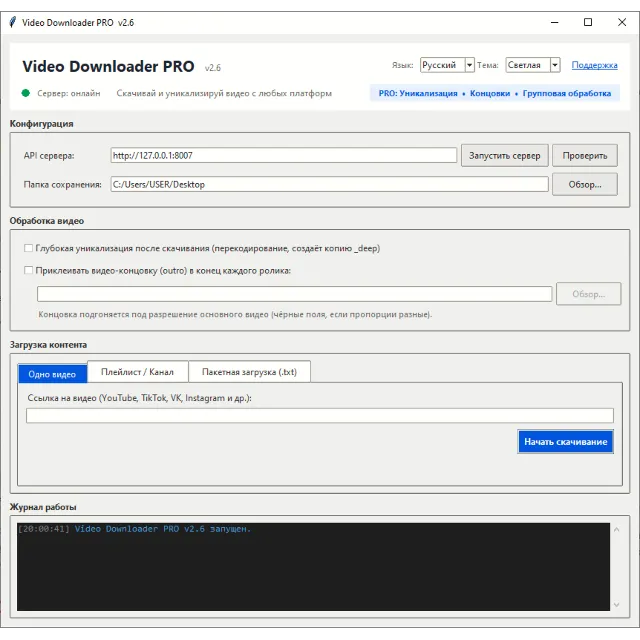Click the disabled Обзор outro button
The height and width of the screenshot is (640, 640).
click(x=588, y=294)
